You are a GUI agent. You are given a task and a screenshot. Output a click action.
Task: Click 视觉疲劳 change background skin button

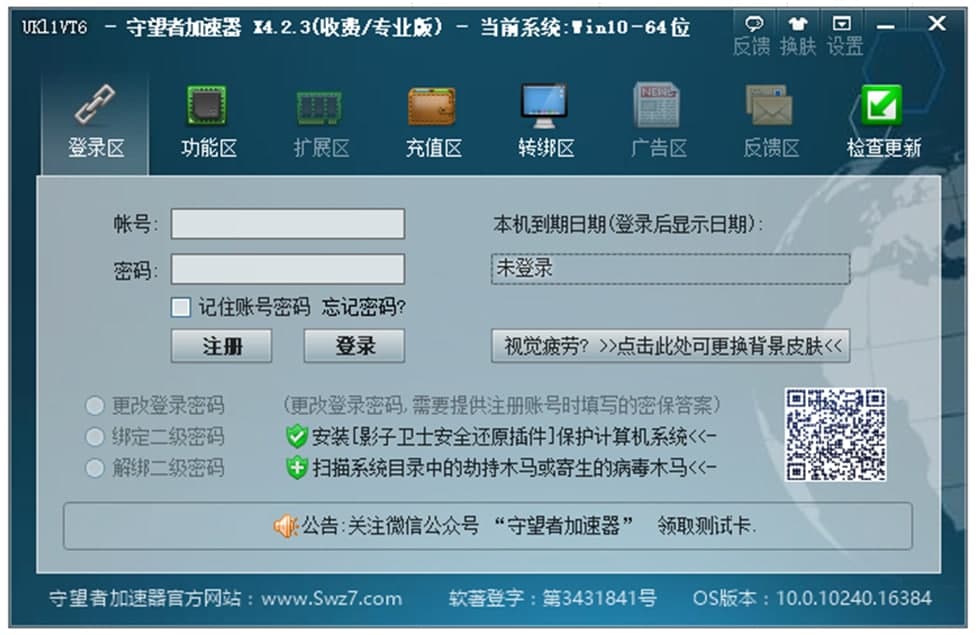pyautogui.click(x=670, y=346)
